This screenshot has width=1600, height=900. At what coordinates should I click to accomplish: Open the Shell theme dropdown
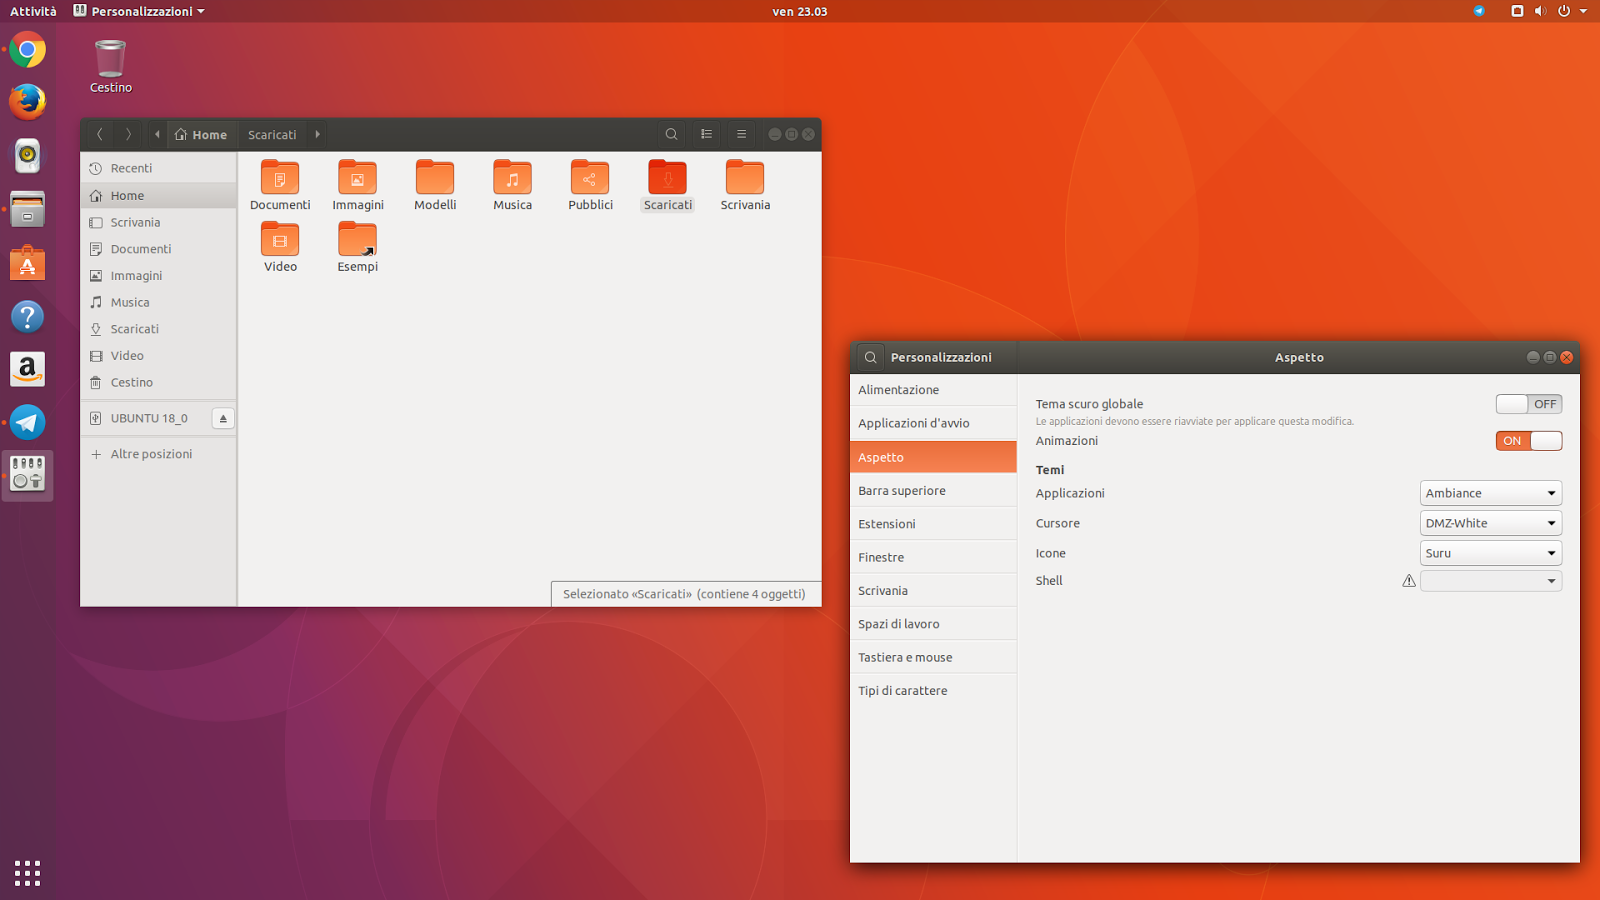1491,581
